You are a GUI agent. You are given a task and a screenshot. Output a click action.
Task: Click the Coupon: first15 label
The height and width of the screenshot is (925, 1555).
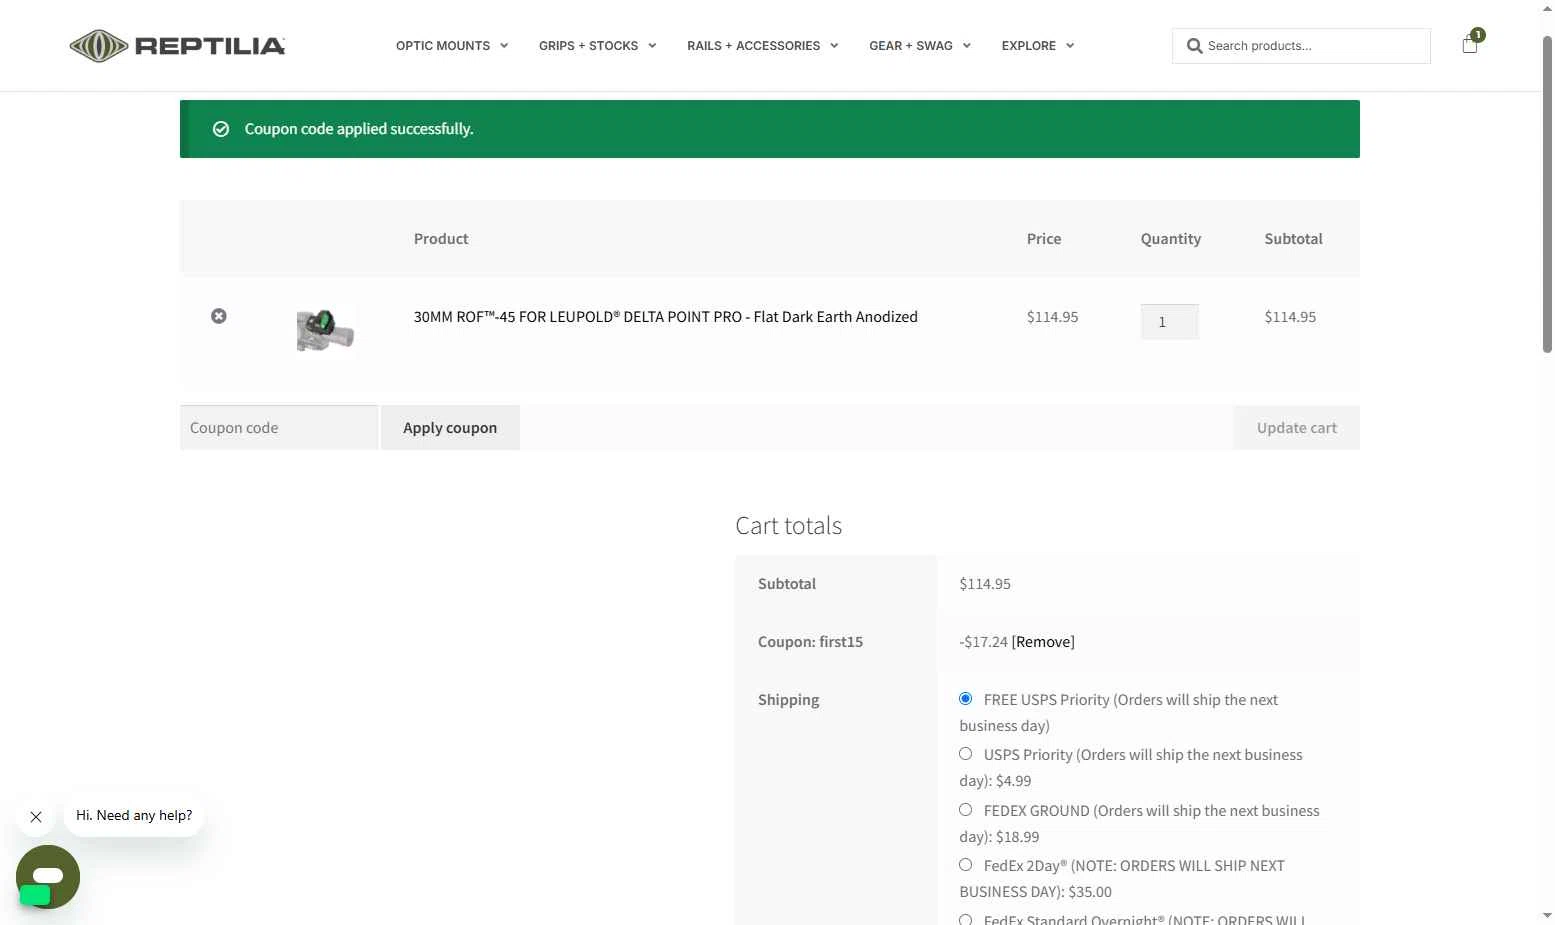[x=810, y=642]
